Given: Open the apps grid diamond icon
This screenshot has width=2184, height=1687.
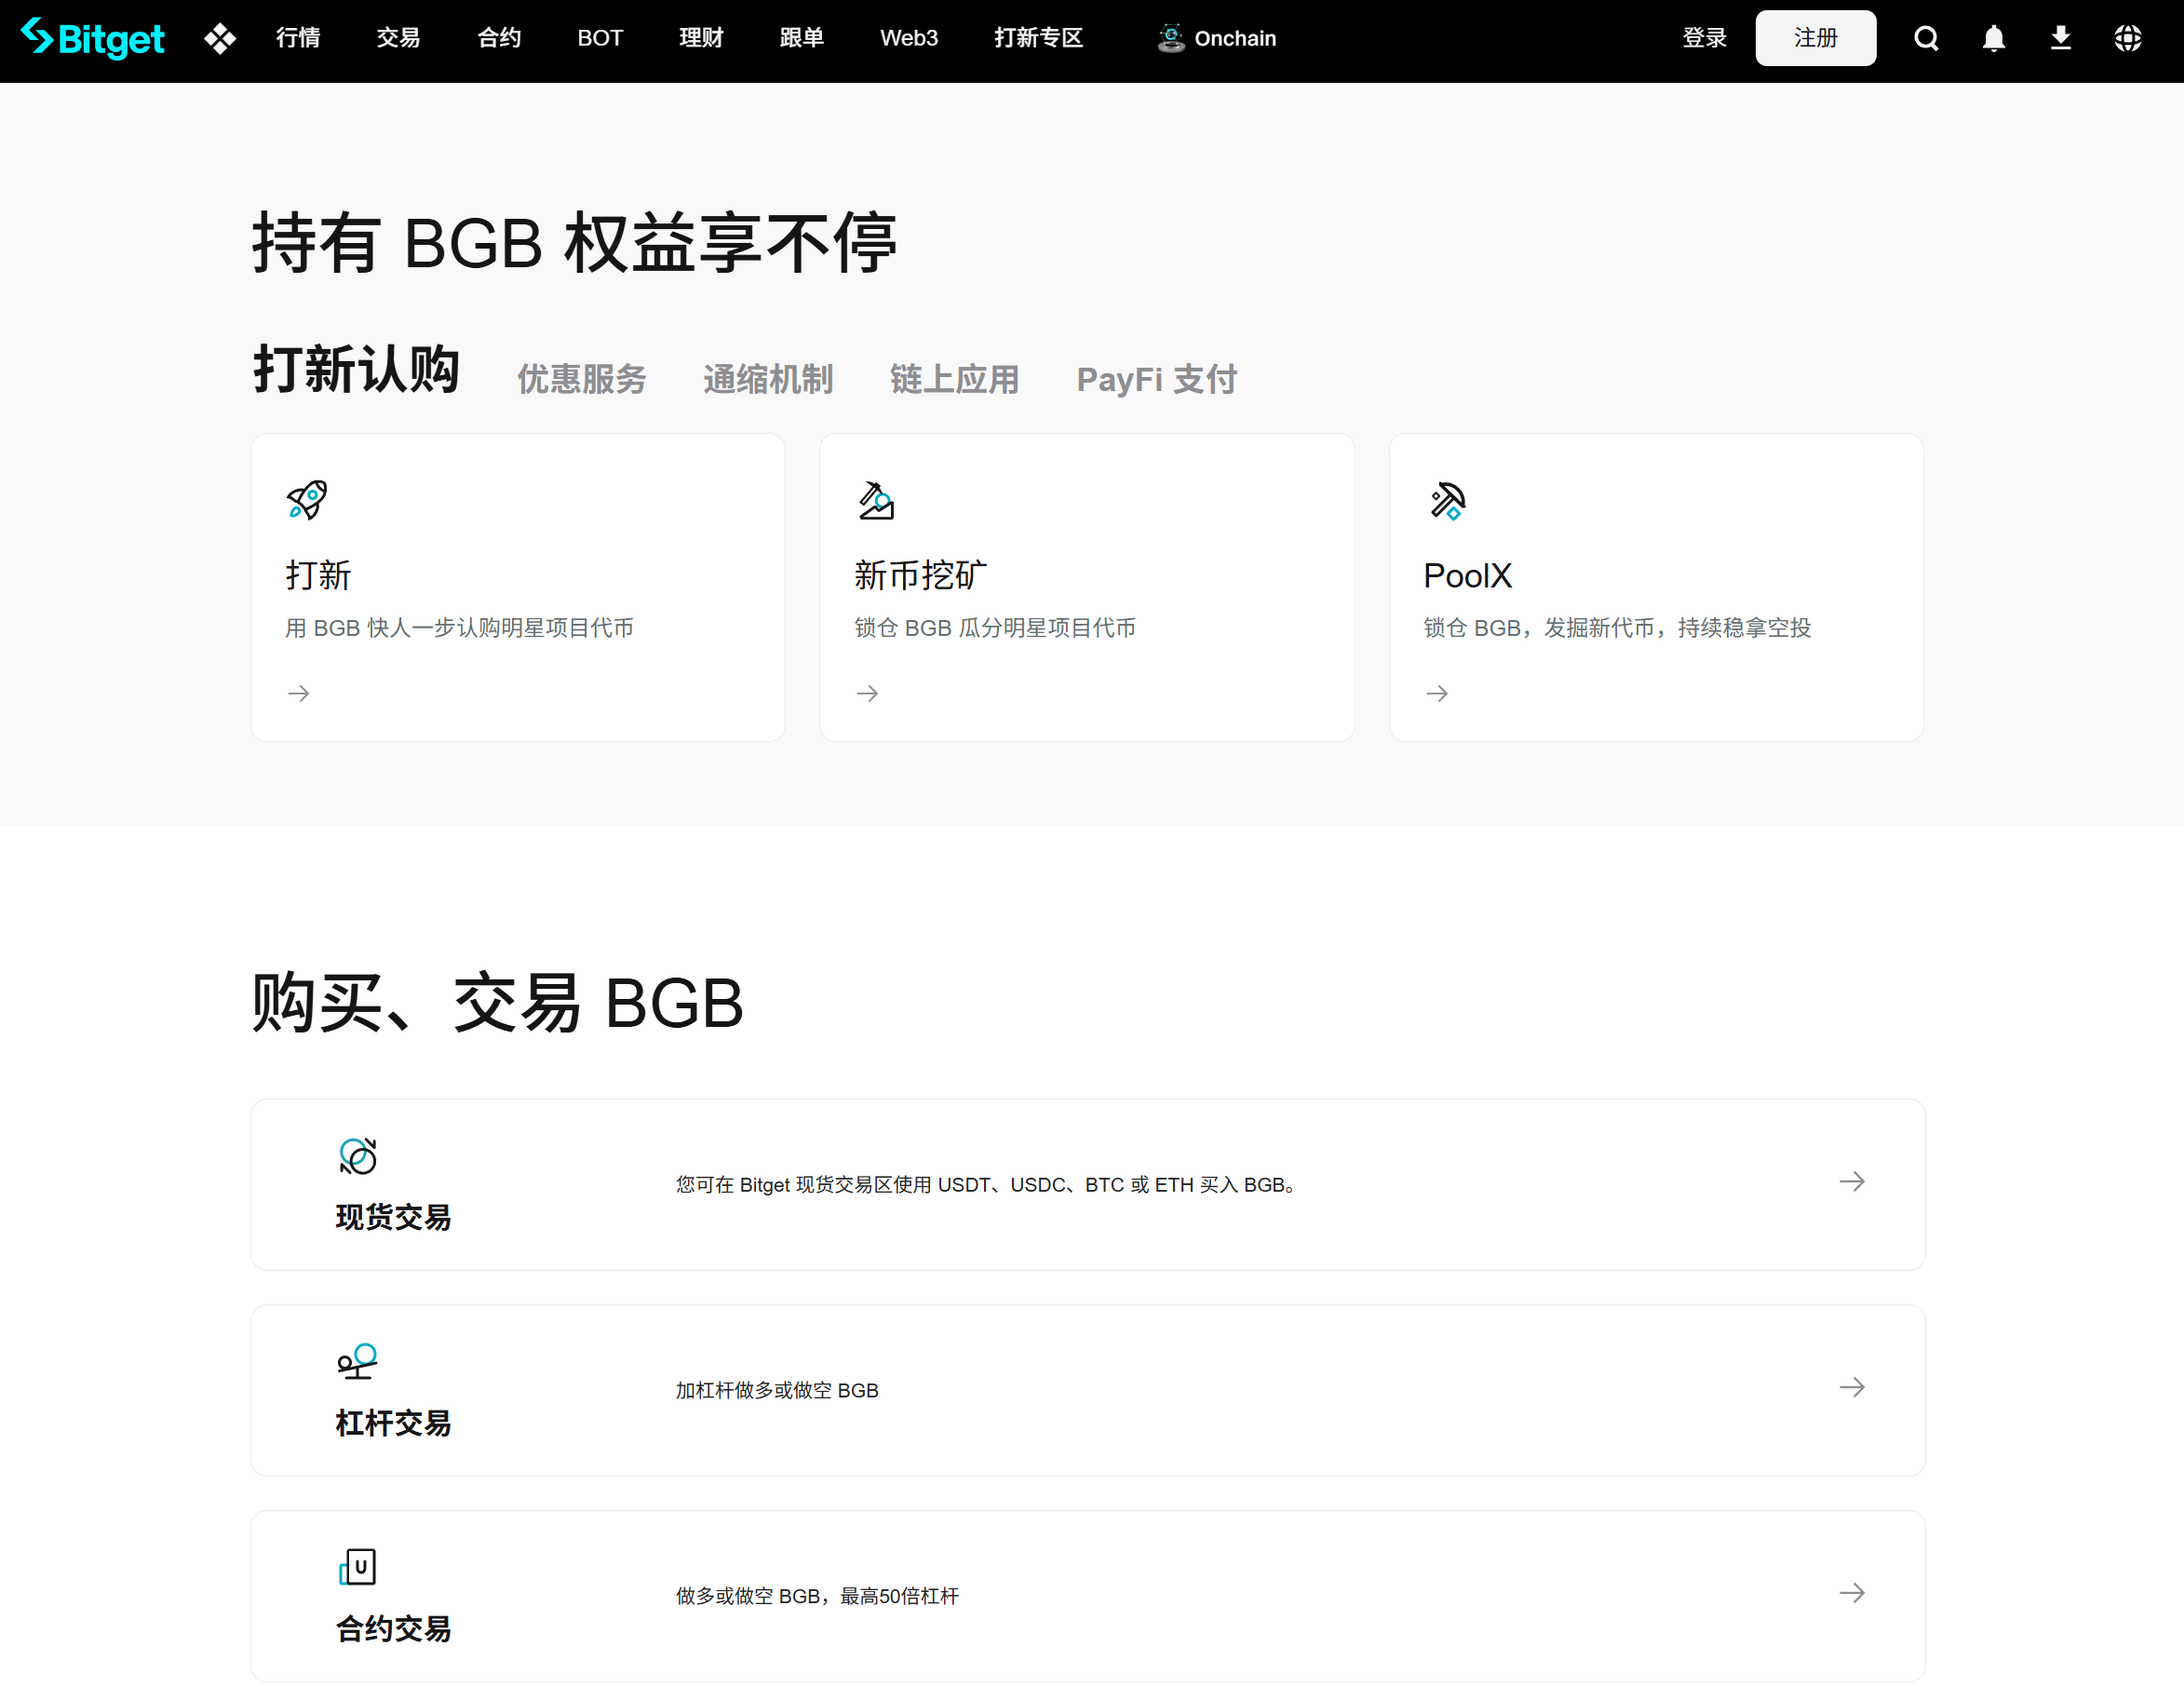Looking at the screenshot, I should (220, 38).
